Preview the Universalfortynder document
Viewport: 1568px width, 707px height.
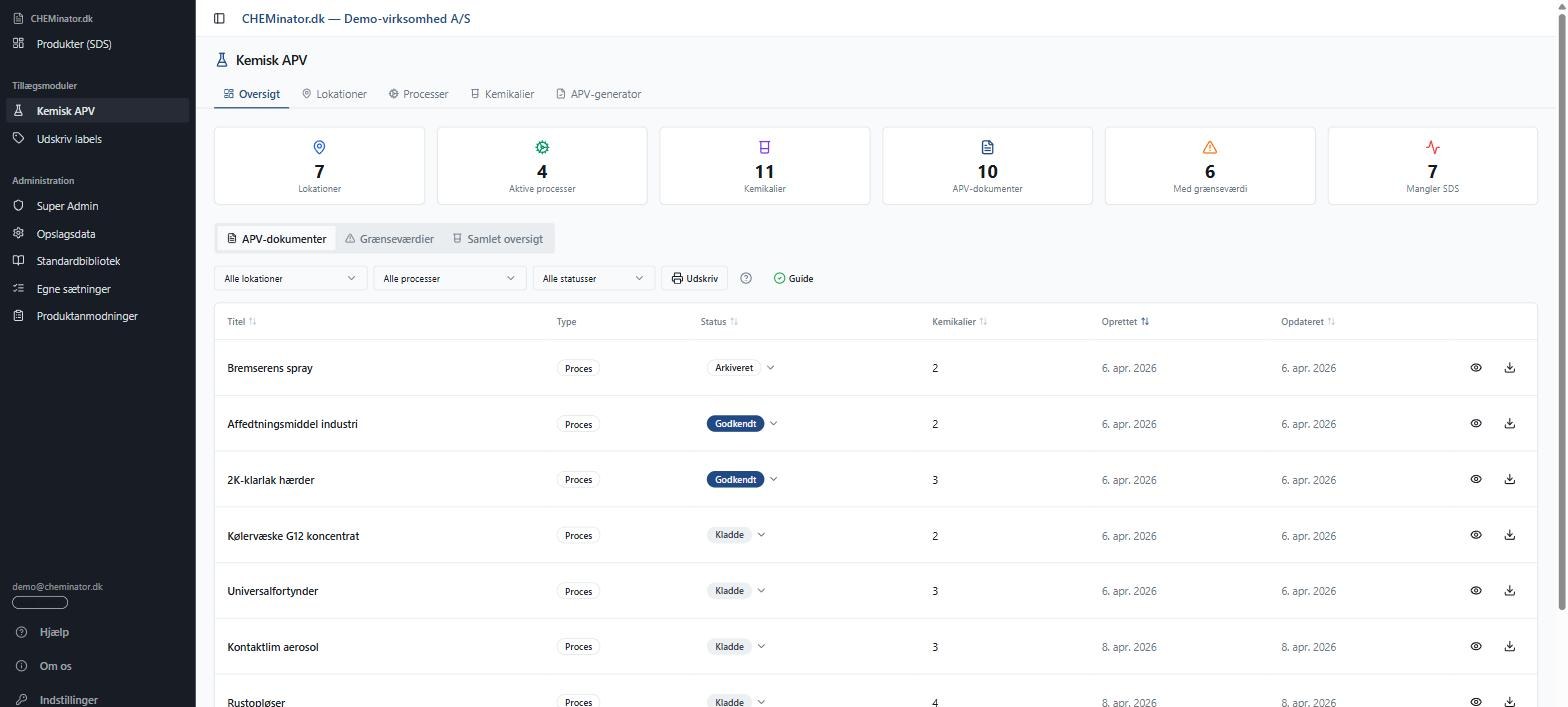1476,591
